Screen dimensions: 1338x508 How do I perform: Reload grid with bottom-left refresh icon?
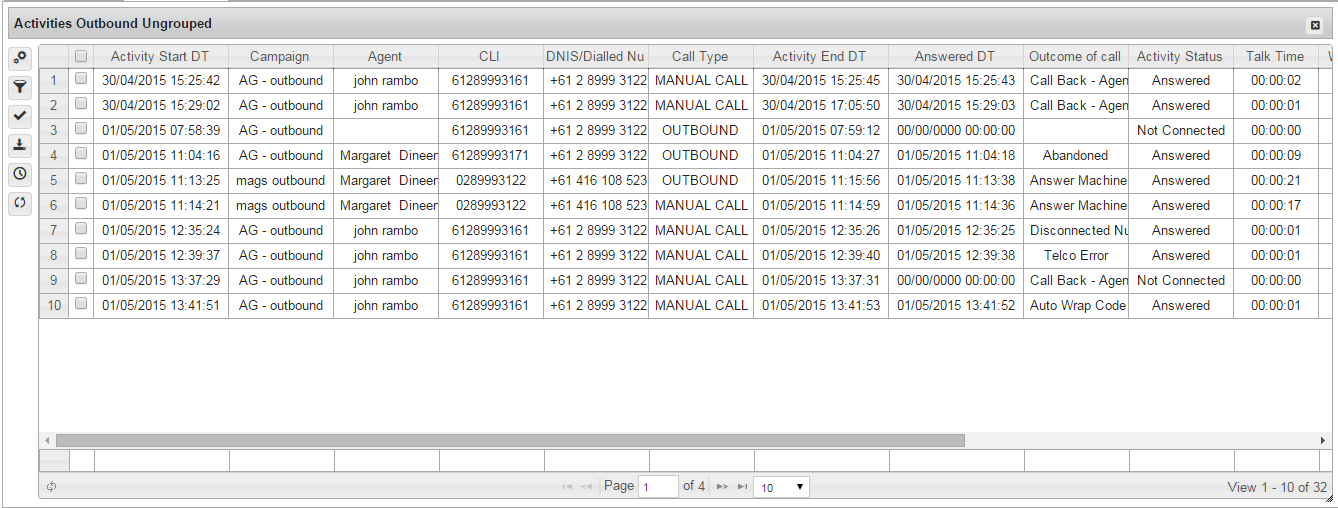click(x=51, y=487)
